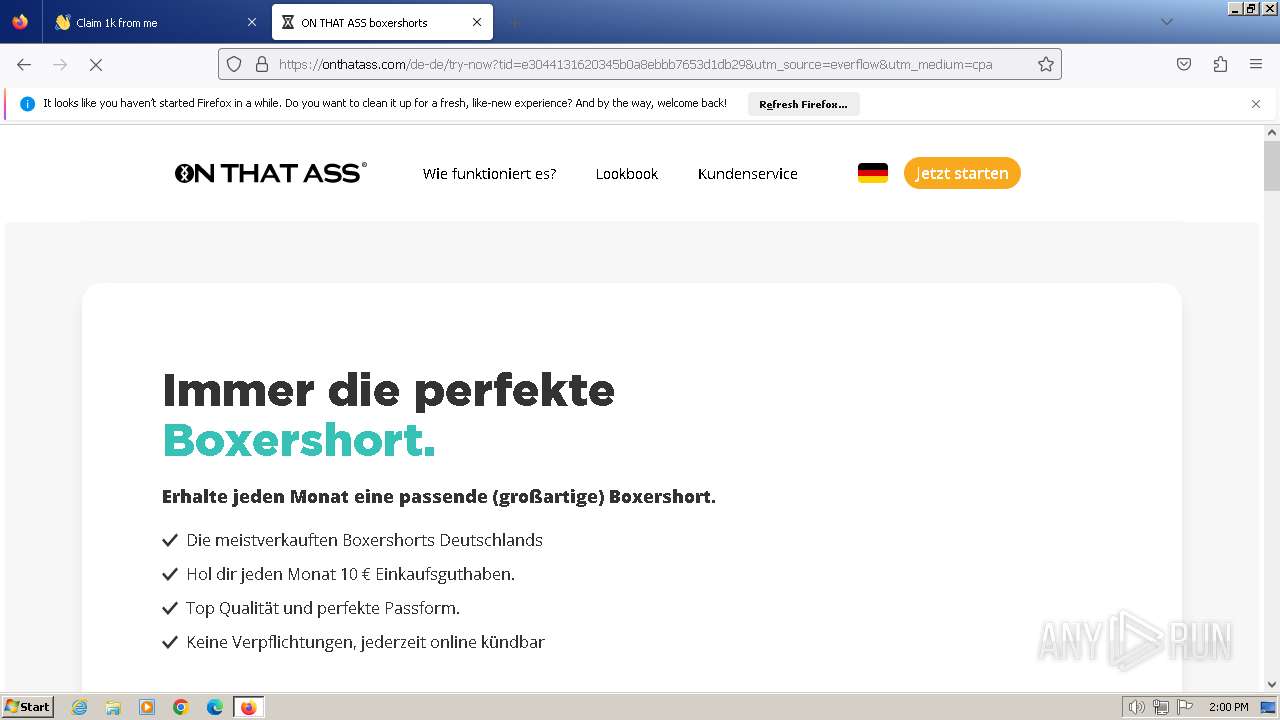Stop loading the page
Image resolution: width=1280 pixels, height=720 pixels.
[x=96, y=64]
